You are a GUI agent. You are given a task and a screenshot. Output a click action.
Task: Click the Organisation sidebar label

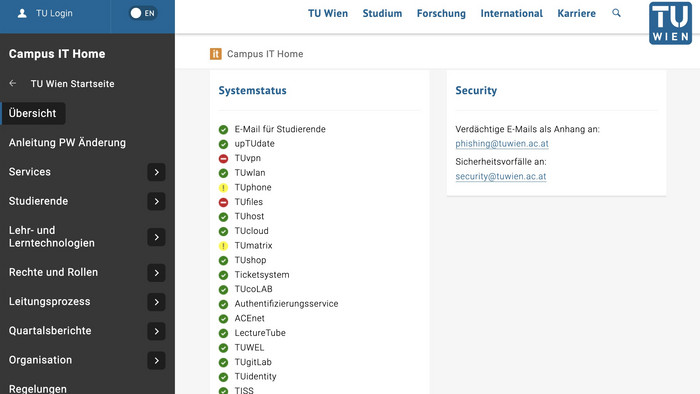pyautogui.click(x=40, y=360)
